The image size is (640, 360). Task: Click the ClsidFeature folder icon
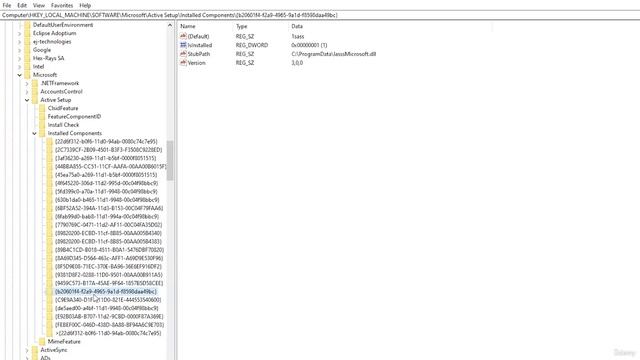pos(42,108)
